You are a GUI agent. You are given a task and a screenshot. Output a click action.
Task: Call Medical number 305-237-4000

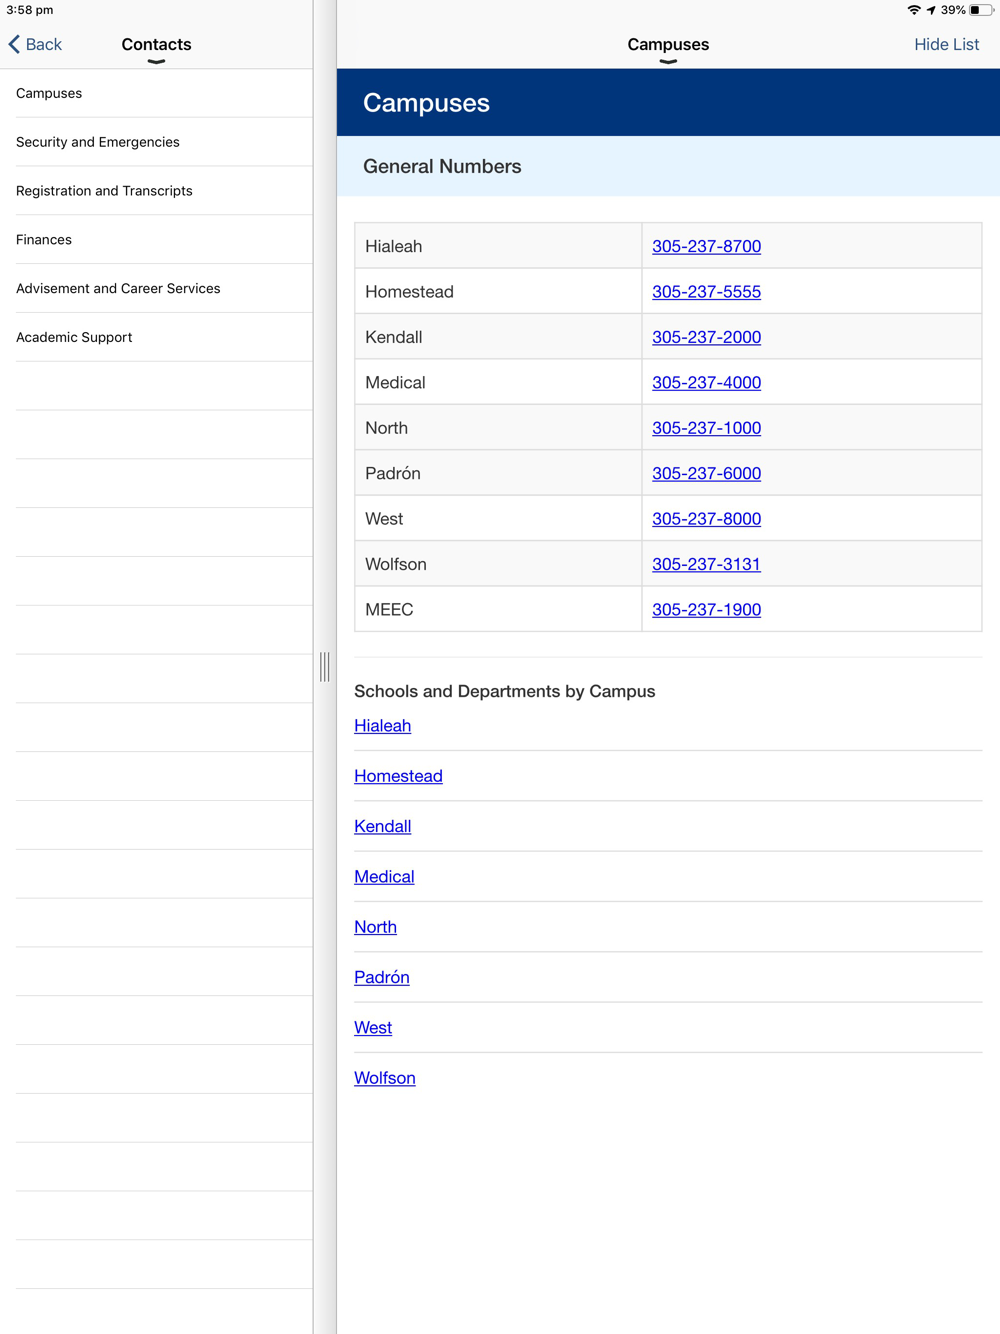[706, 382]
